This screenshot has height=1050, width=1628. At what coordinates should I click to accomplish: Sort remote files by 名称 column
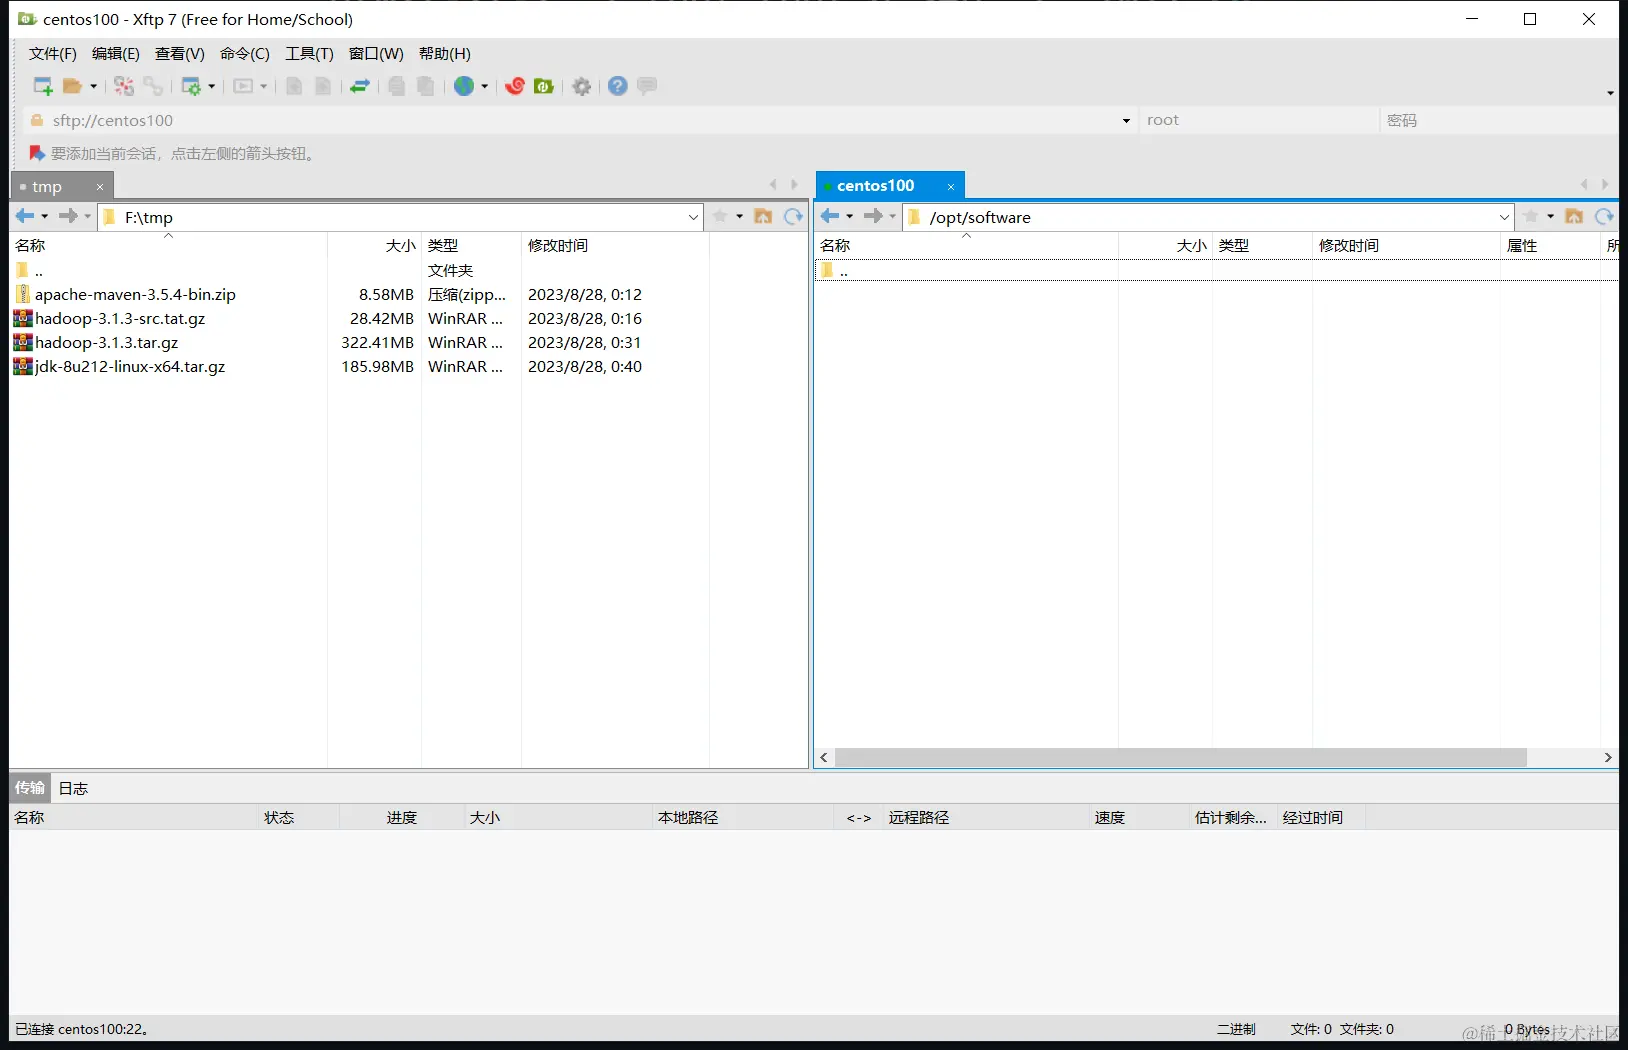coord(966,246)
